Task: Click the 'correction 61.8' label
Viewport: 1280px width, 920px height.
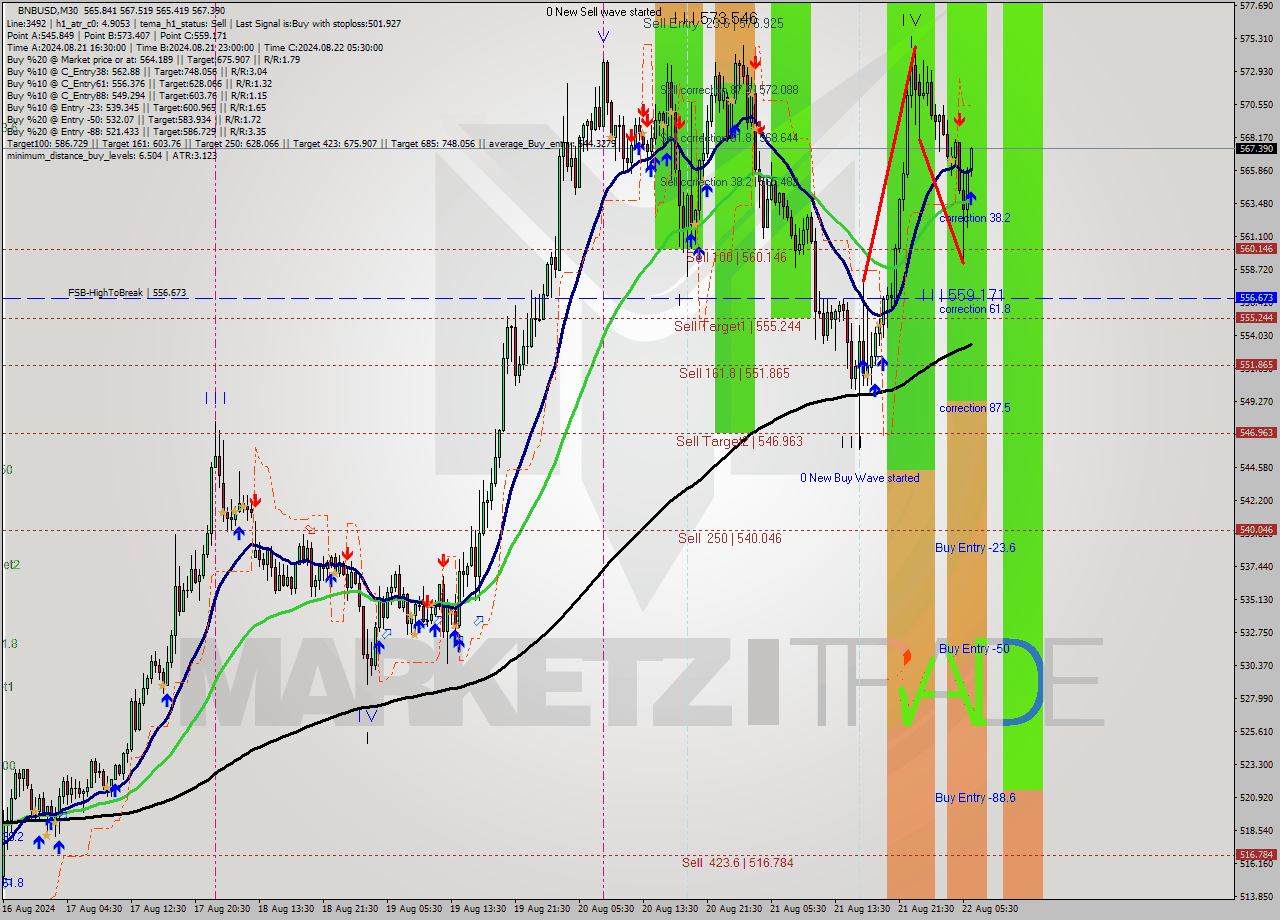Action: point(974,309)
